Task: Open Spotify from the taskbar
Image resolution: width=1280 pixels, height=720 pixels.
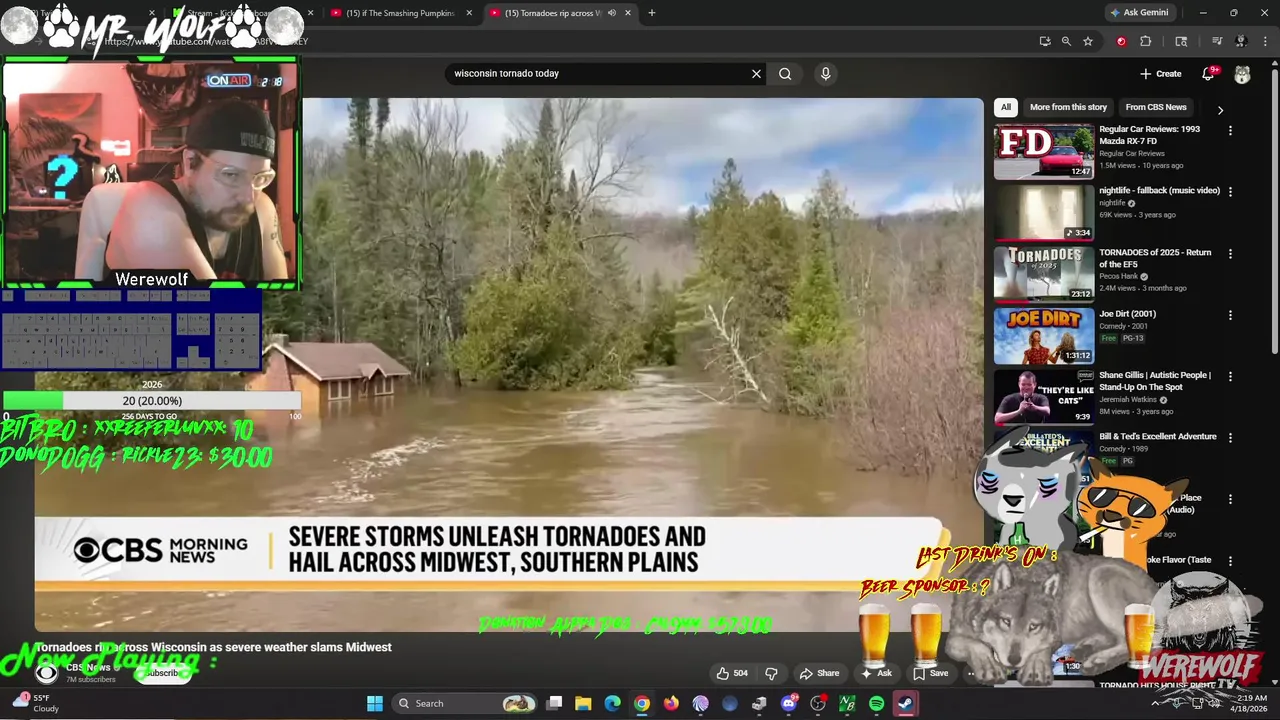Action: click(x=876, y=703)
